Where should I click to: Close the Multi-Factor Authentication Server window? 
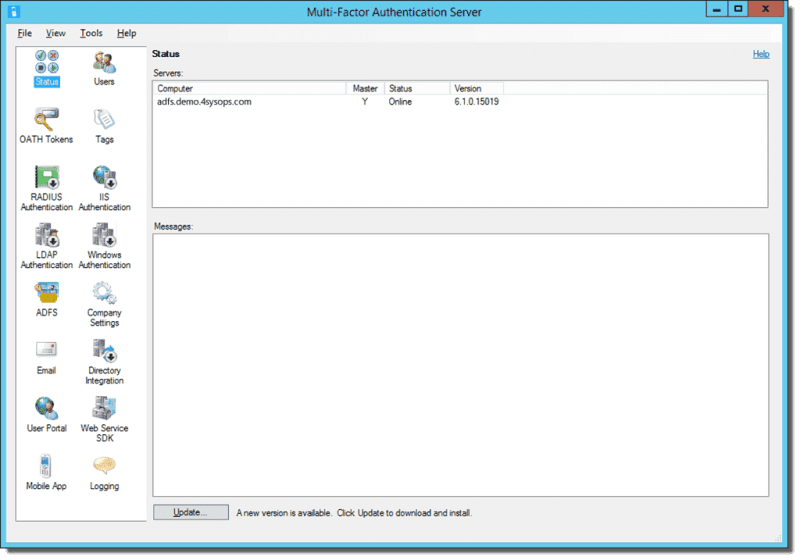coord(765,9)
